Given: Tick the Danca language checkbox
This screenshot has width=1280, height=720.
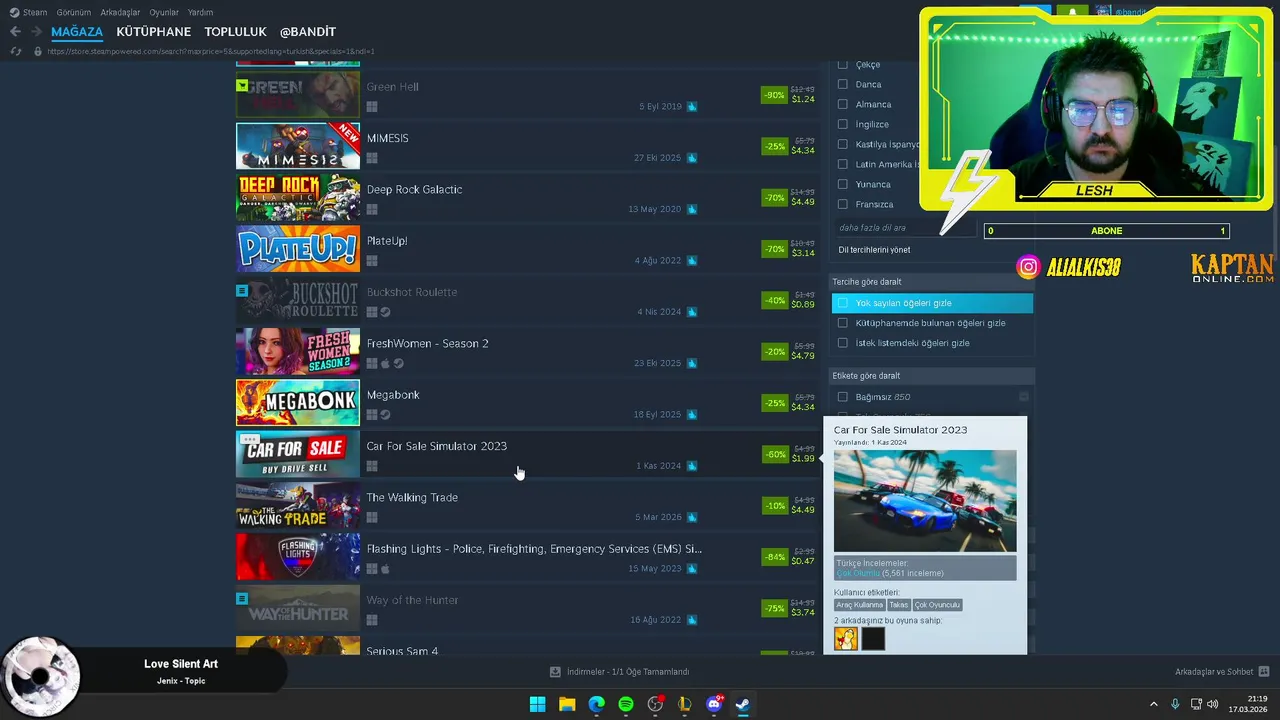Looking at the screenshot, I should tap(842, 84).
